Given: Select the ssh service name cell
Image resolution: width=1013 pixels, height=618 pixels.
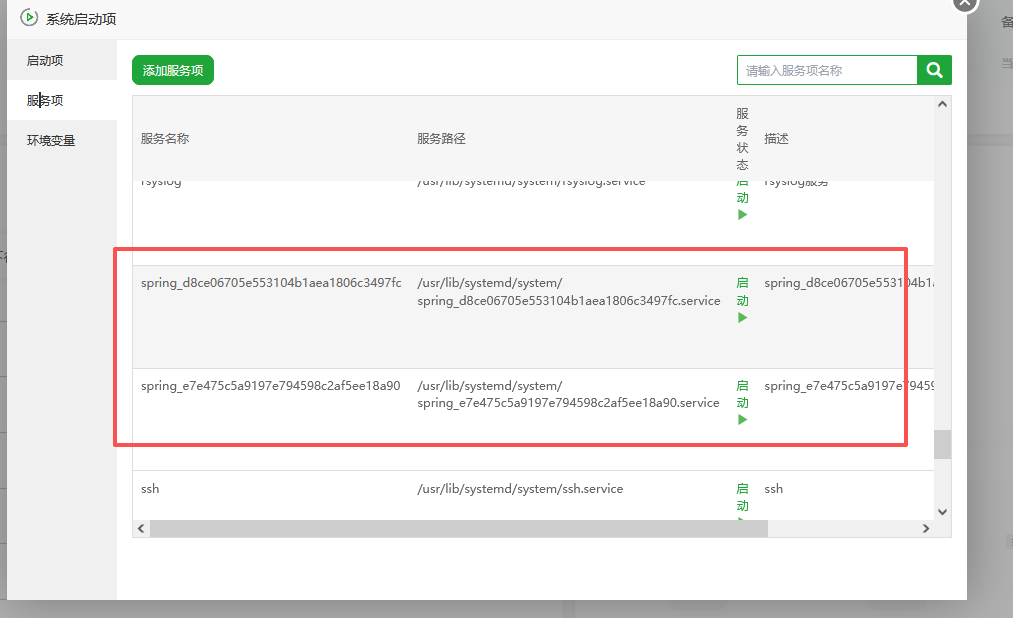Looking at the screenshot, I should 150,489.
